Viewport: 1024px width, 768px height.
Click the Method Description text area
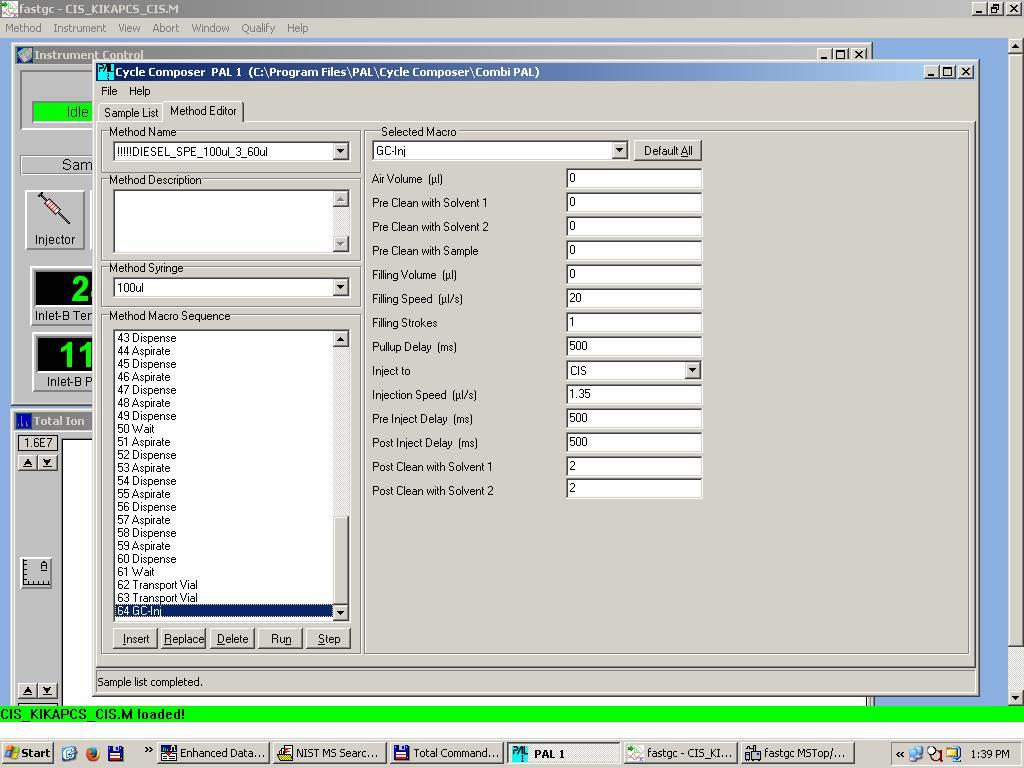pyautogui.click(x=223, y=221)
